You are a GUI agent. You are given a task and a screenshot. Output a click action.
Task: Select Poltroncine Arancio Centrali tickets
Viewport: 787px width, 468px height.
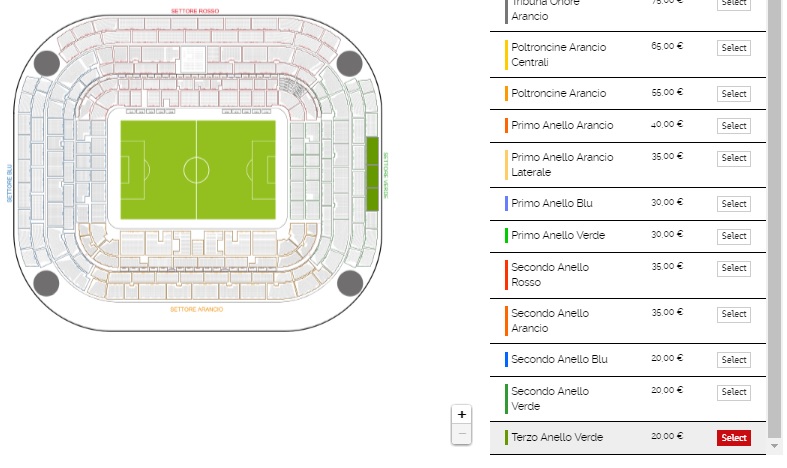point(733,48)
